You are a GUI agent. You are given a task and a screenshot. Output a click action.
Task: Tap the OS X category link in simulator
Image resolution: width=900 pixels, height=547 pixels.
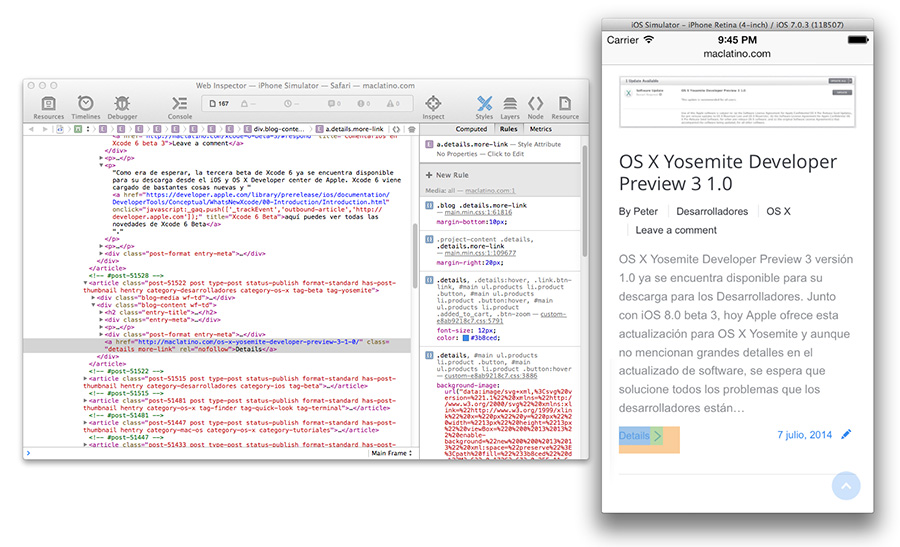tap(778, 211)
